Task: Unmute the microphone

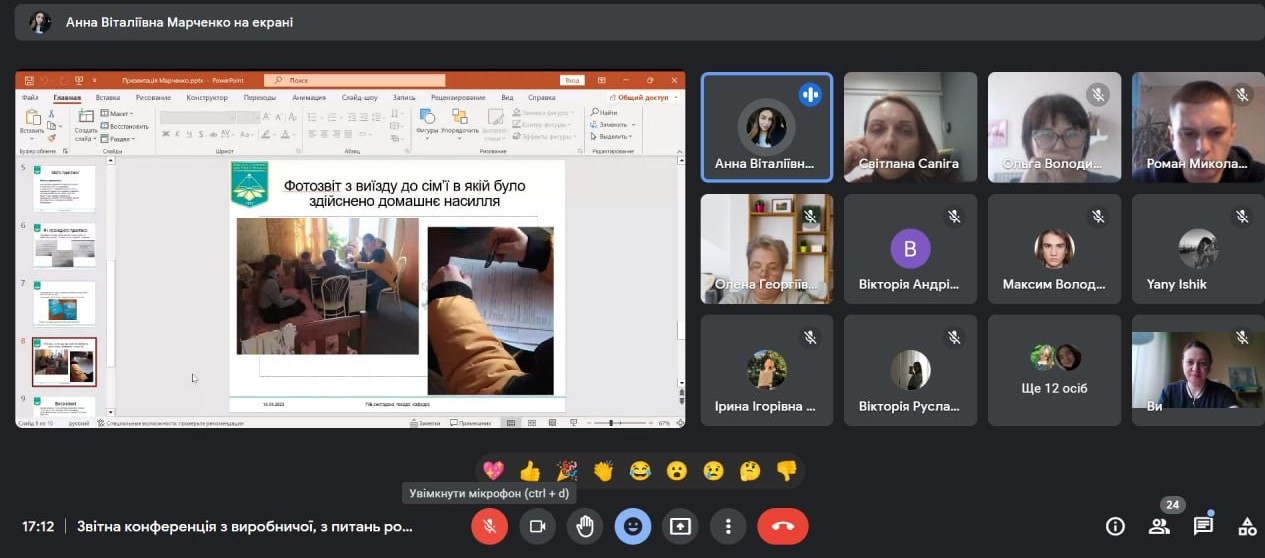Action: tap(489, 526)
